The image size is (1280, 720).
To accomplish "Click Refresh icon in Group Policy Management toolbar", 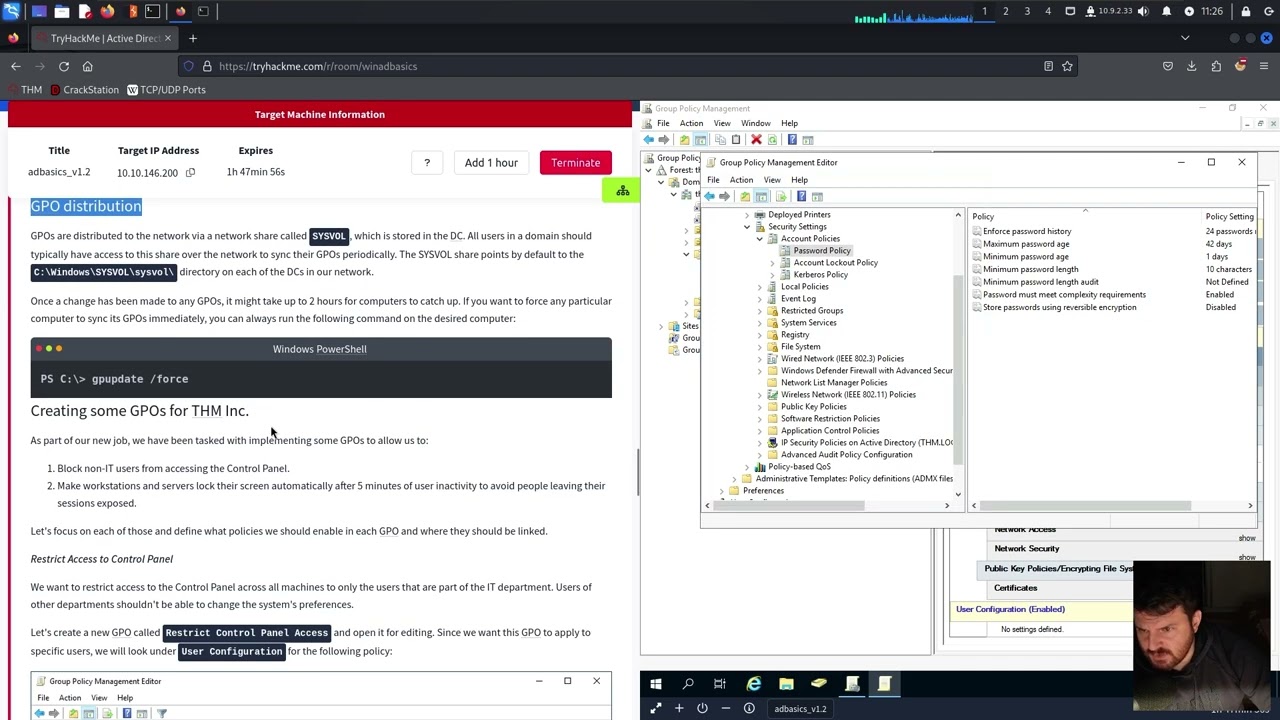I will [772, 139].
